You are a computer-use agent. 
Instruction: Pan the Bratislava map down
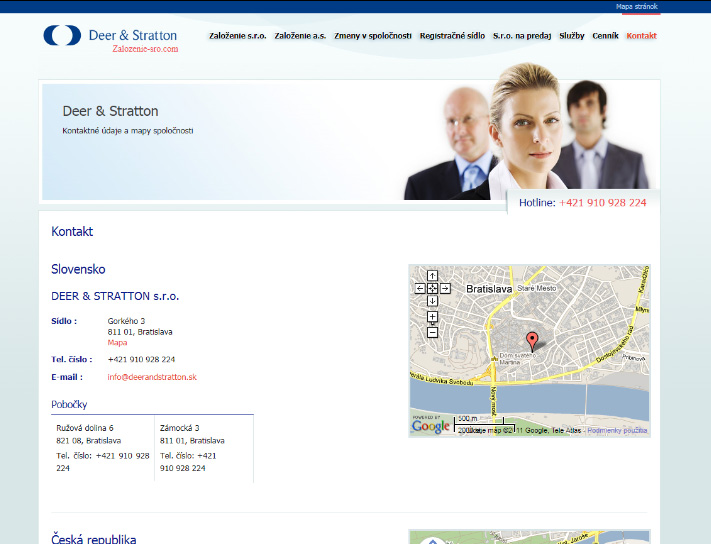[x=432, y=300]
